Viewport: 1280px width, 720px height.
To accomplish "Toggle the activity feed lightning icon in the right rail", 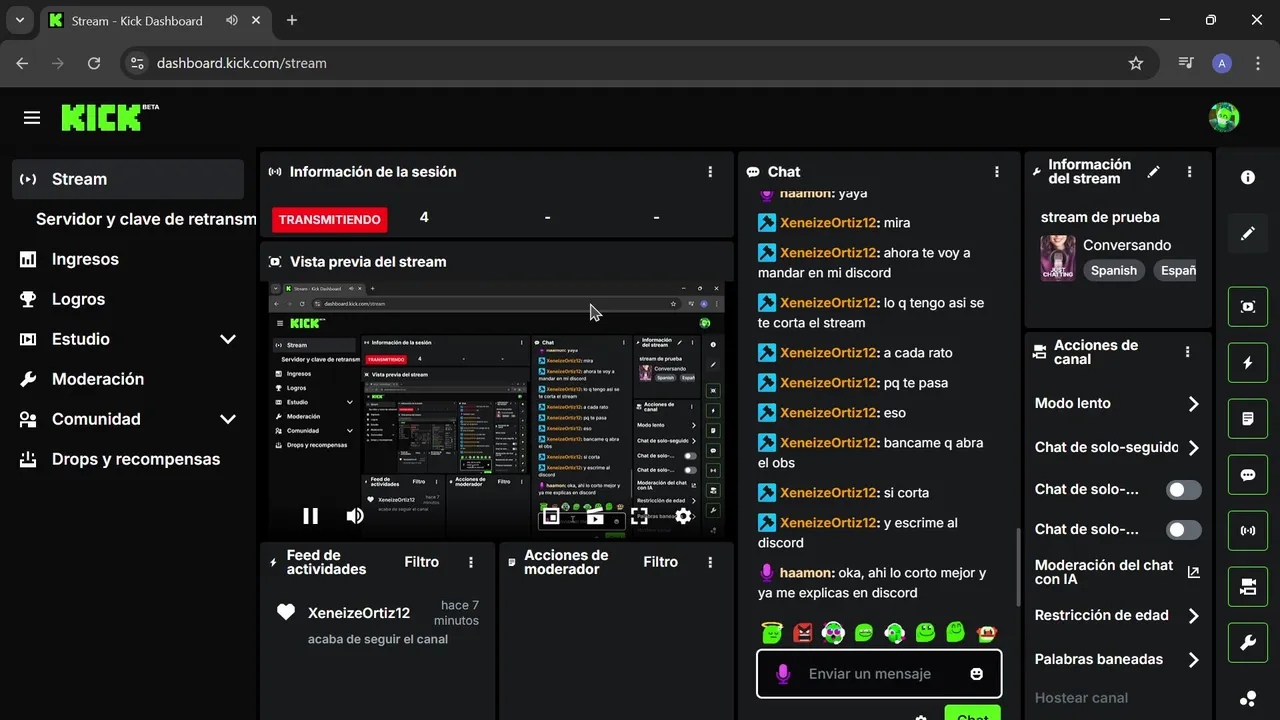I will pos(1248,363).
